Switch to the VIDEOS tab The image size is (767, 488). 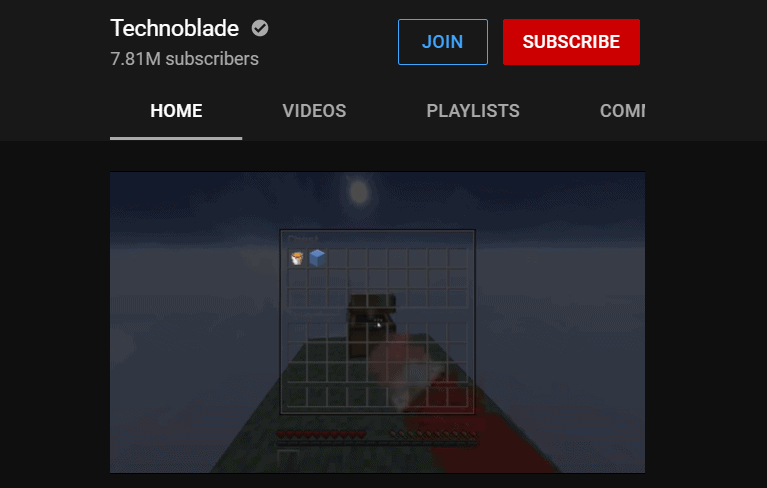314,111
